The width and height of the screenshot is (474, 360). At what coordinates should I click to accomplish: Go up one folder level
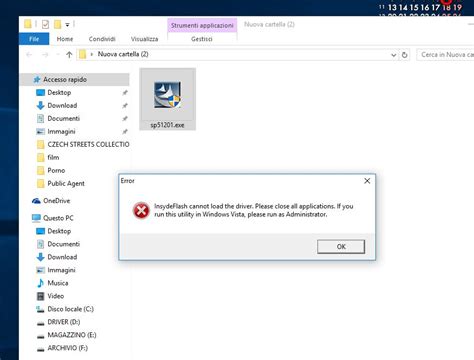click(69, 54)
